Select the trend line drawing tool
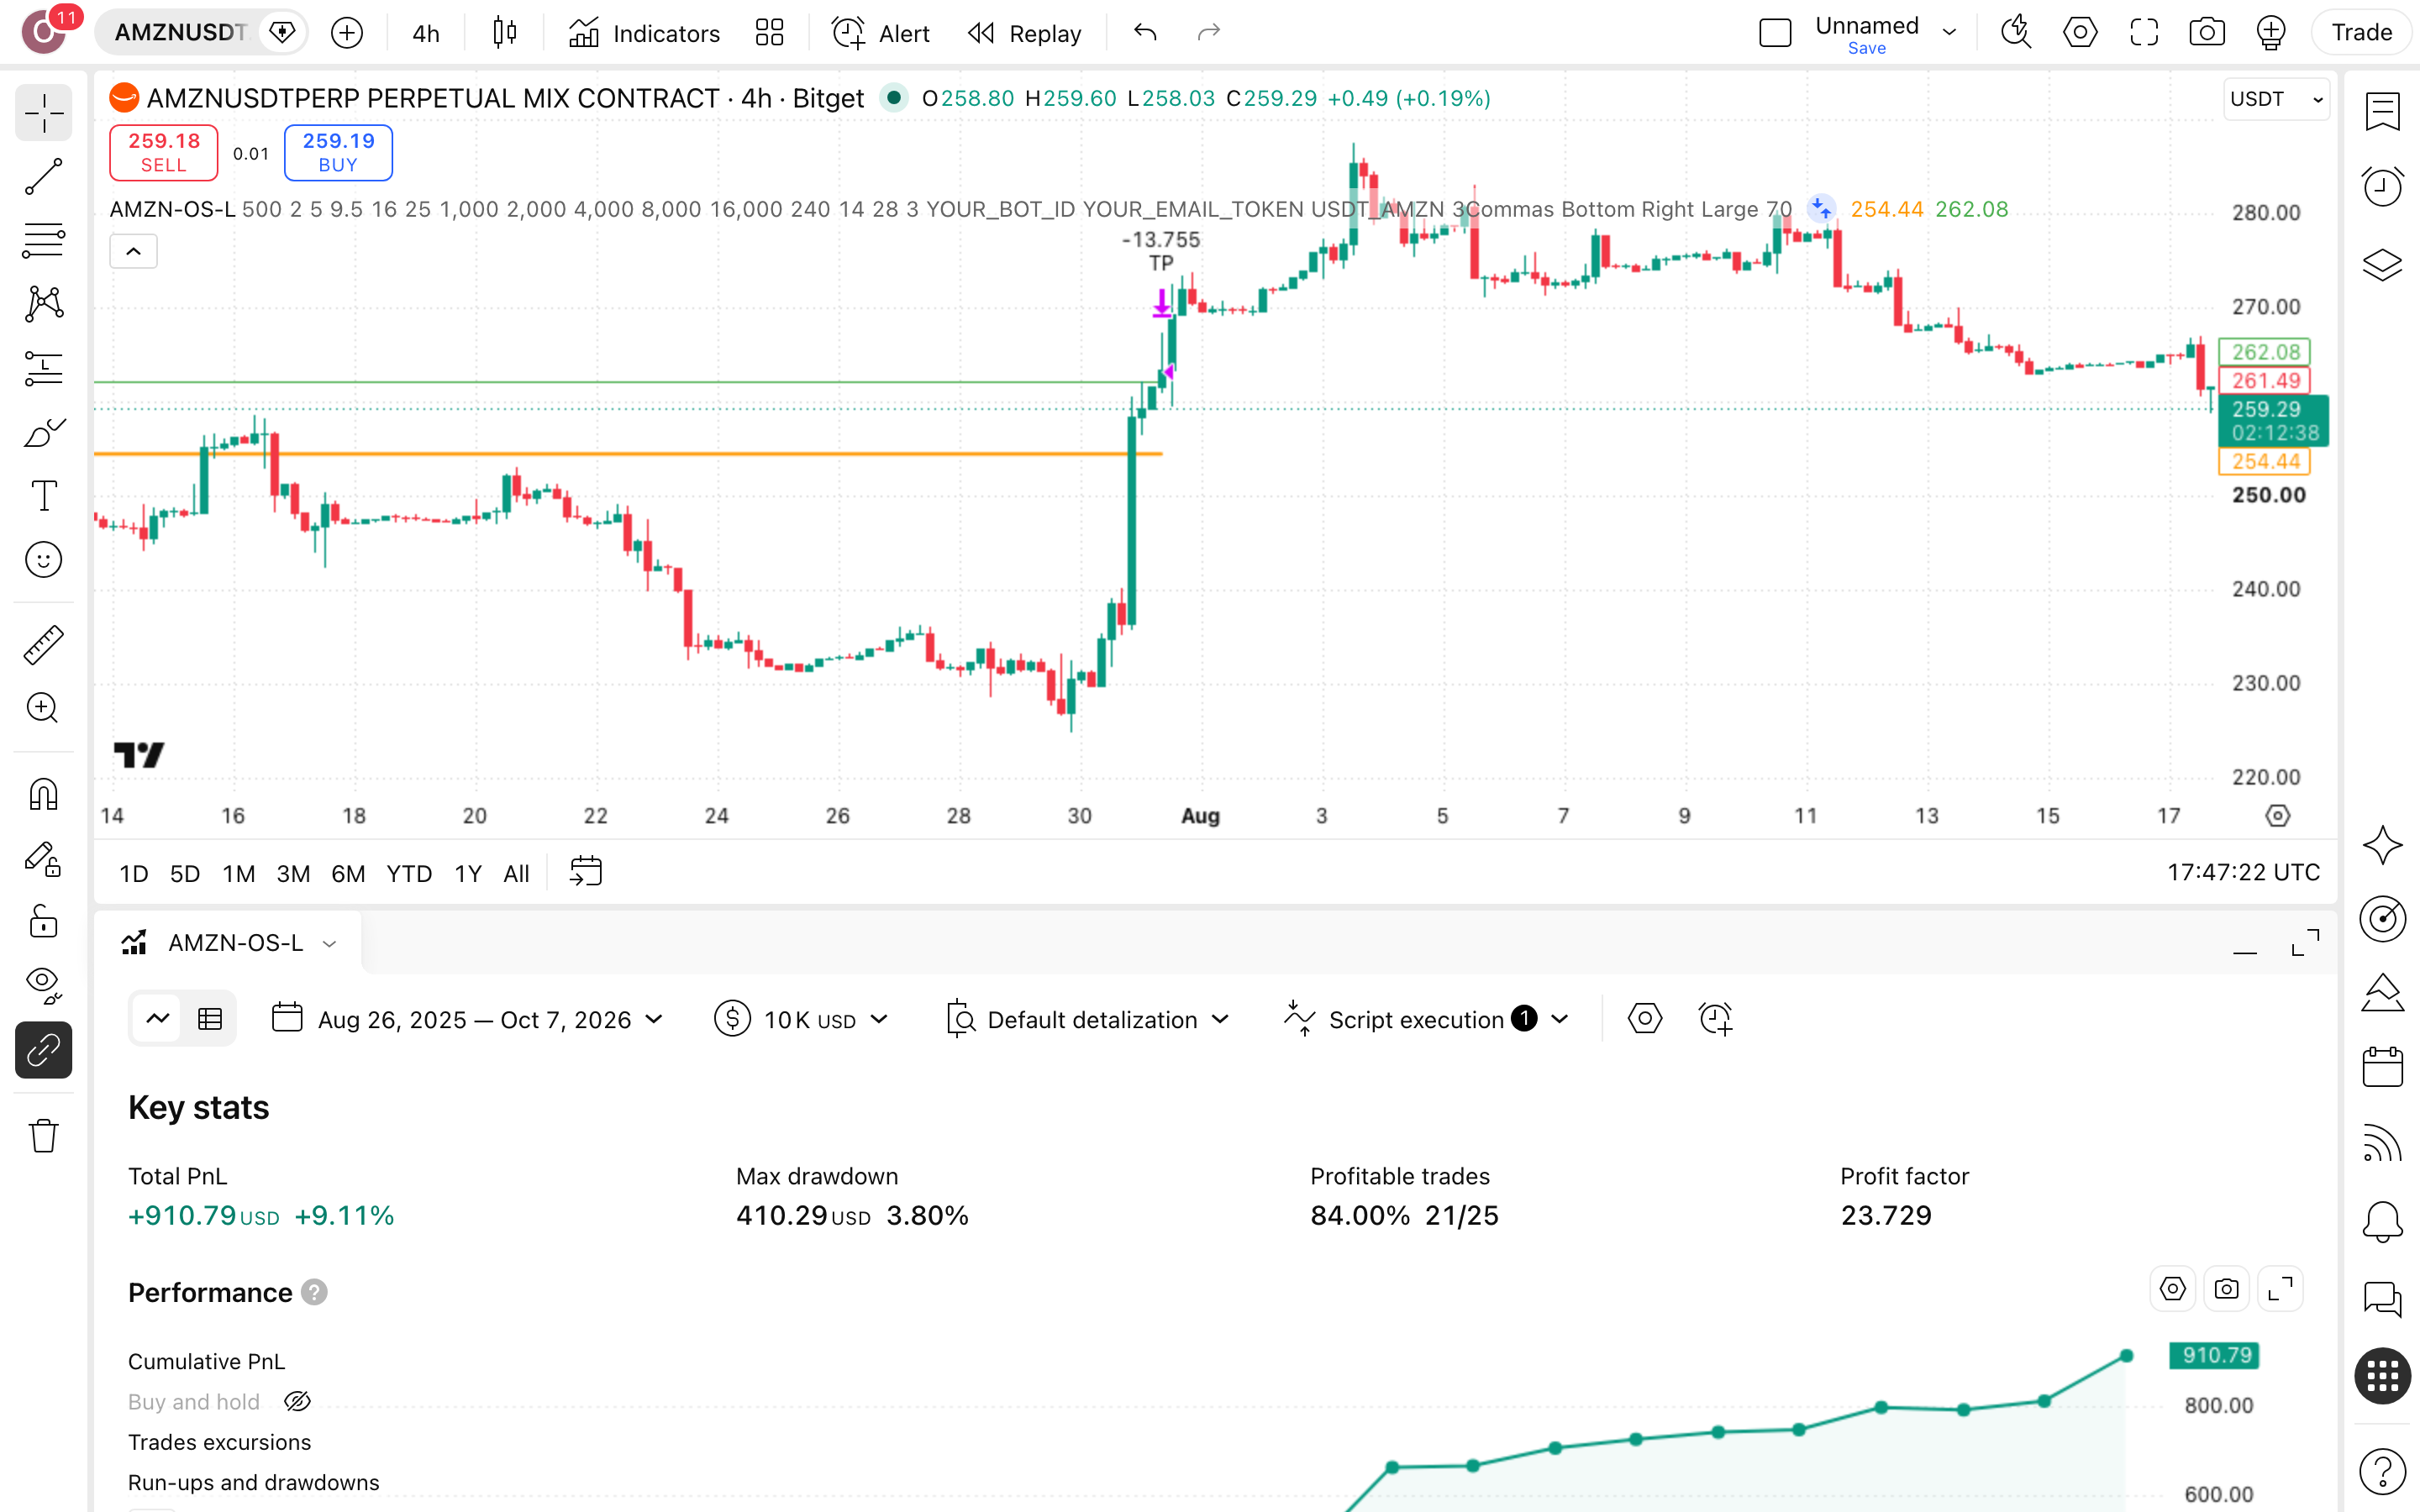The width and height of the screenshot is (2420, 1512). pos(43,176)
